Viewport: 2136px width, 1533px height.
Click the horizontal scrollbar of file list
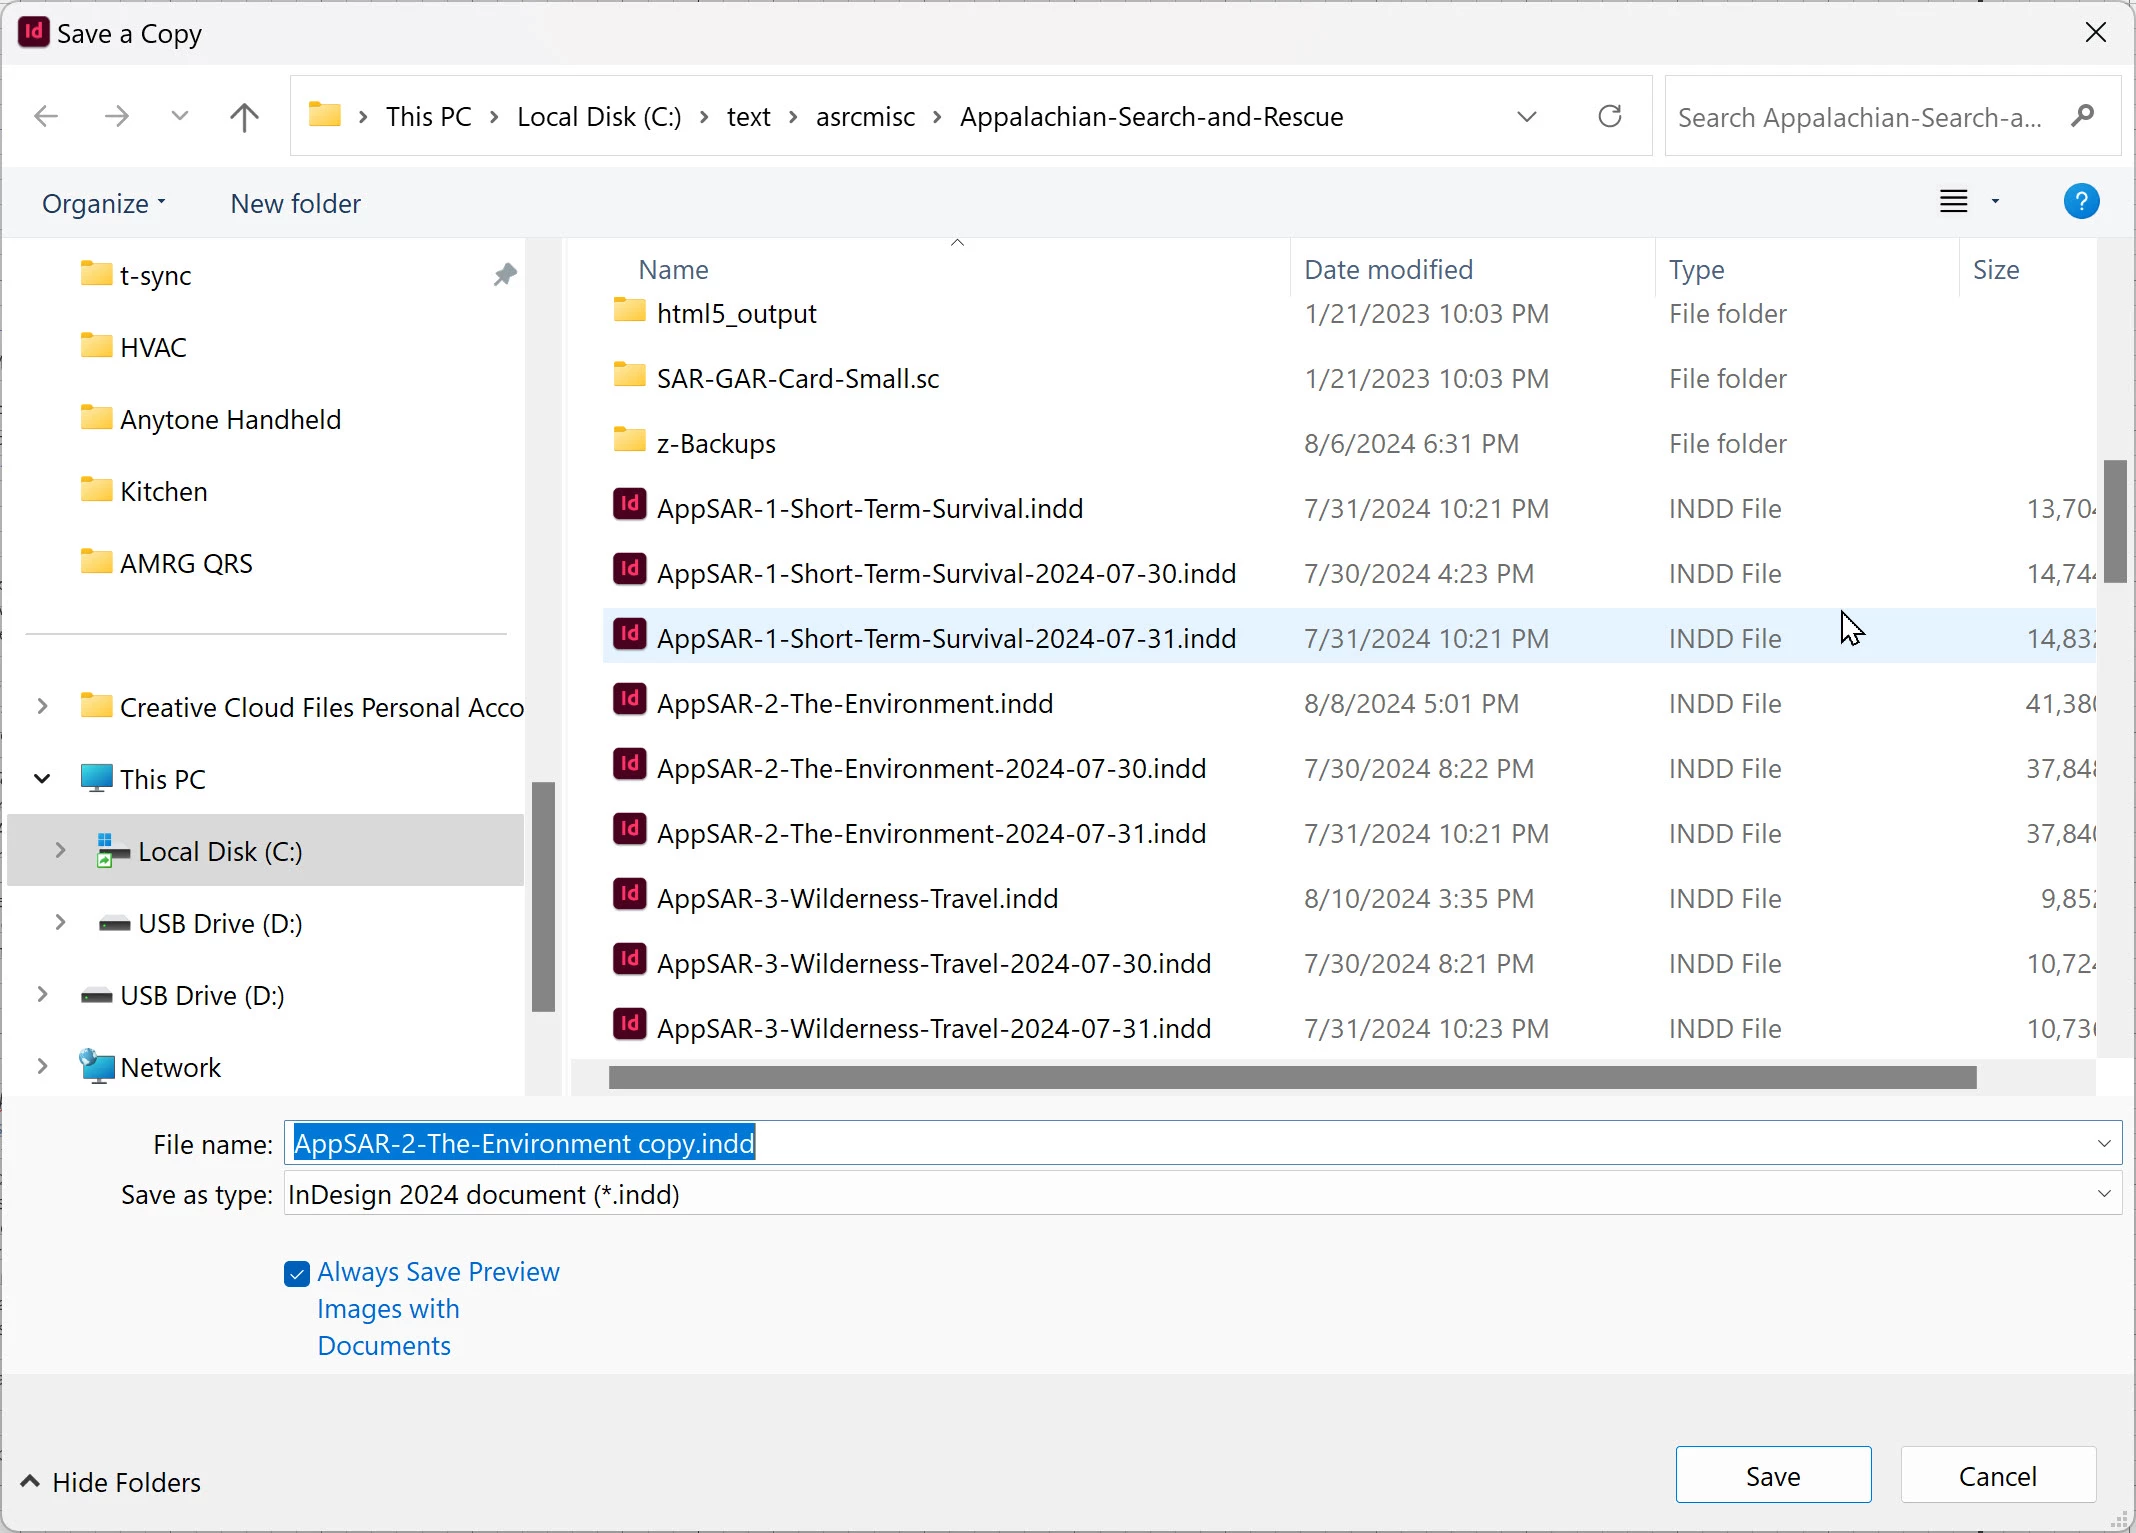[1292, 1077]
